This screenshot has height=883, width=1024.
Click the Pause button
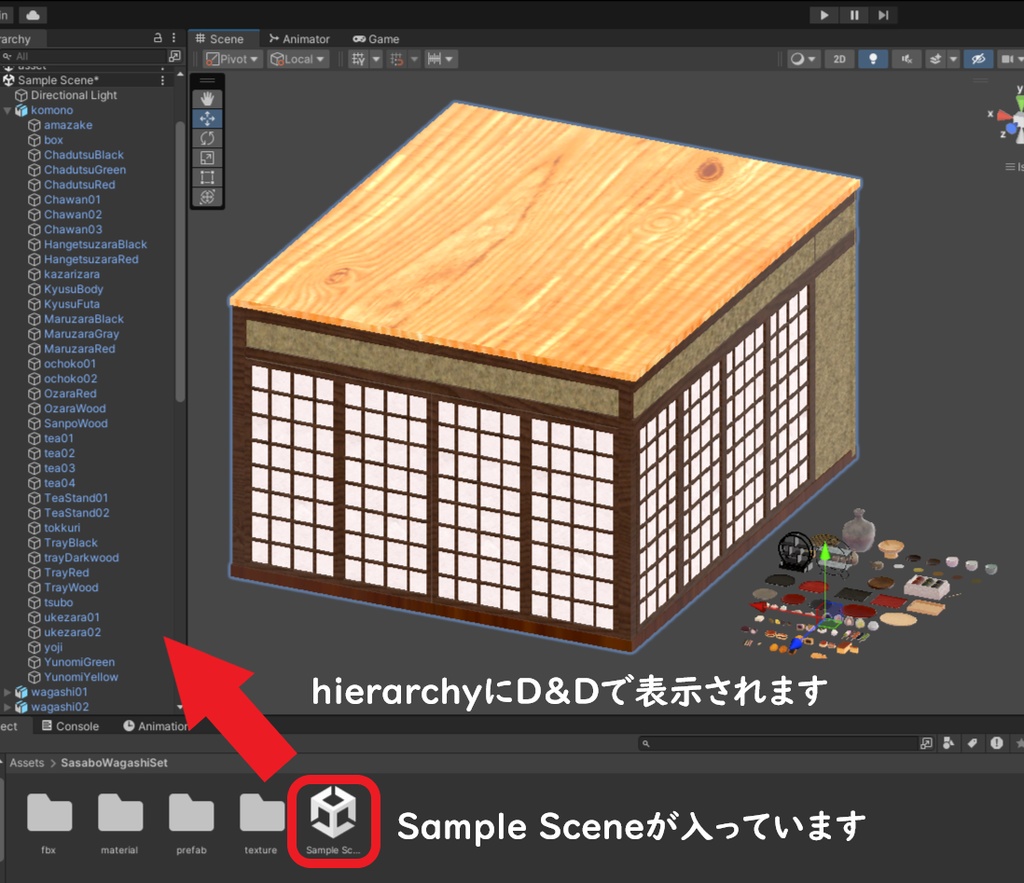855,14
